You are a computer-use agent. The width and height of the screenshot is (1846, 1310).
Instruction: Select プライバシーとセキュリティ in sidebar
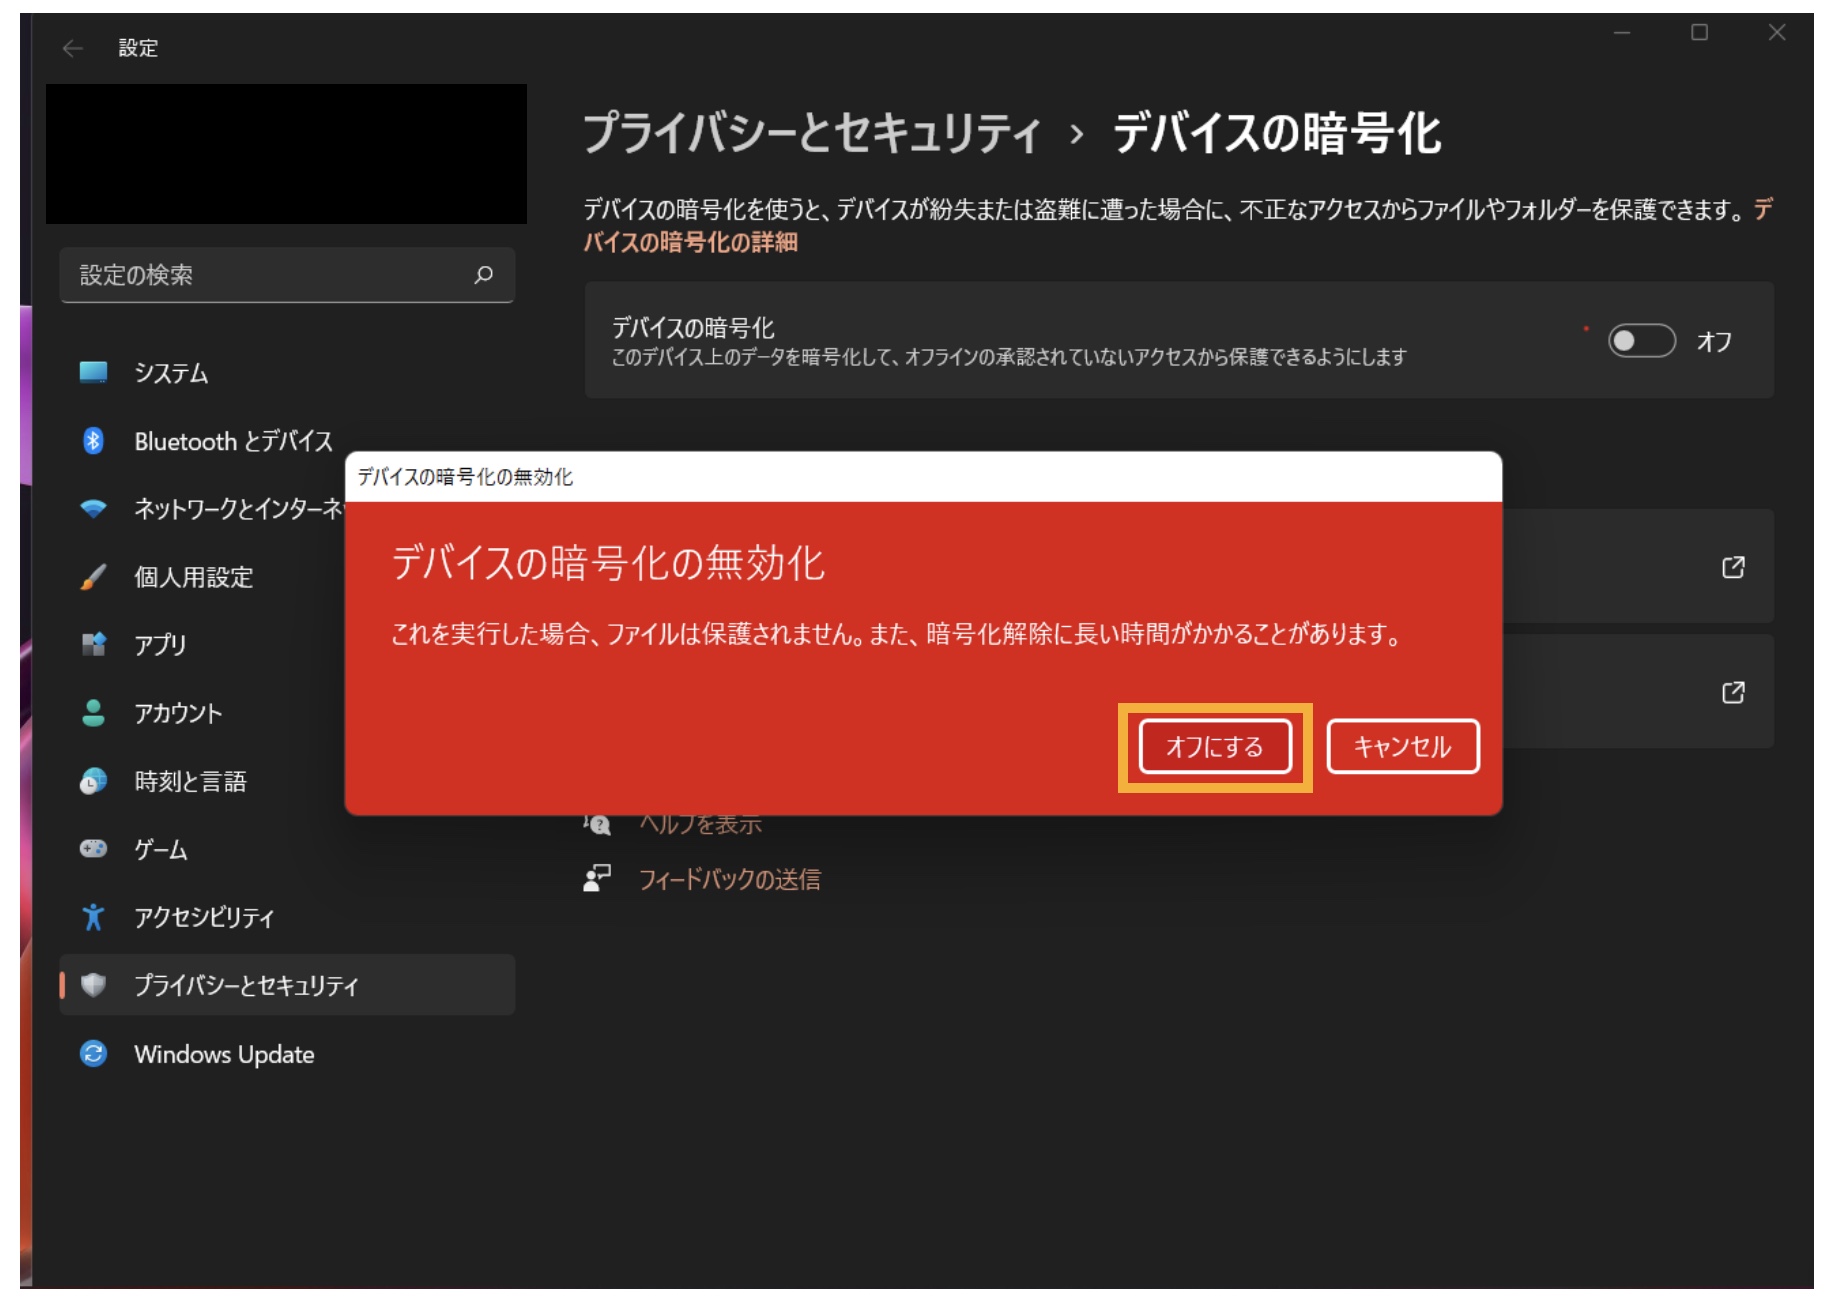pos(287,985)
